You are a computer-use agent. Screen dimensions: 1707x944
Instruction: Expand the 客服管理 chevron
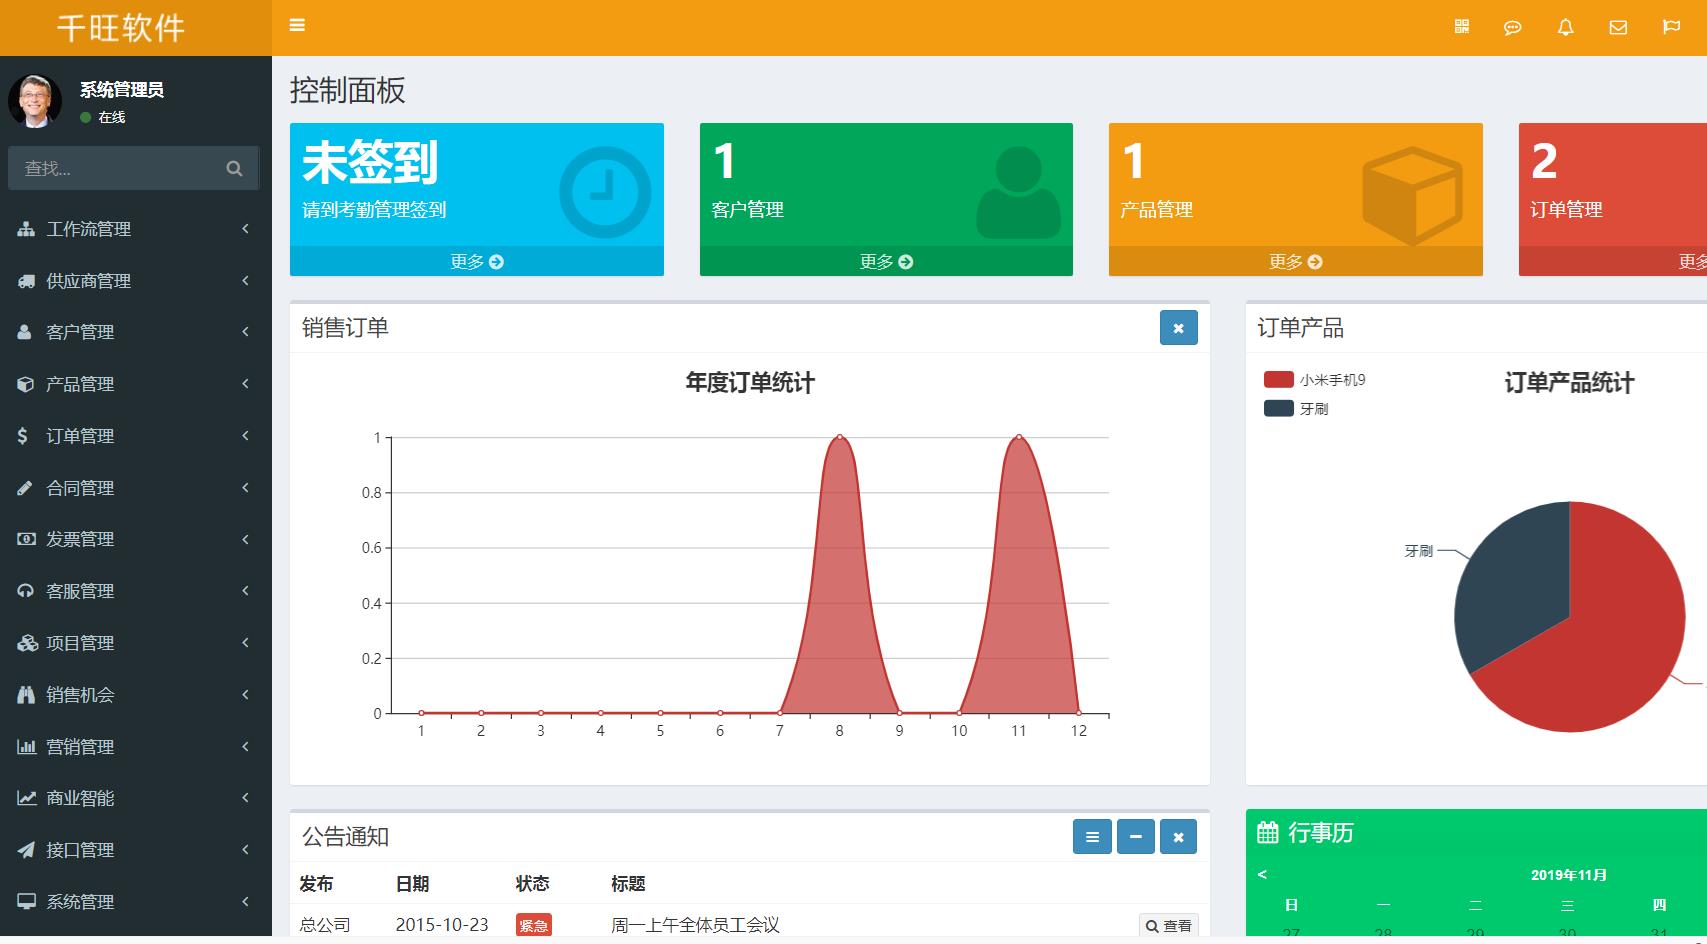coord(245,591)
